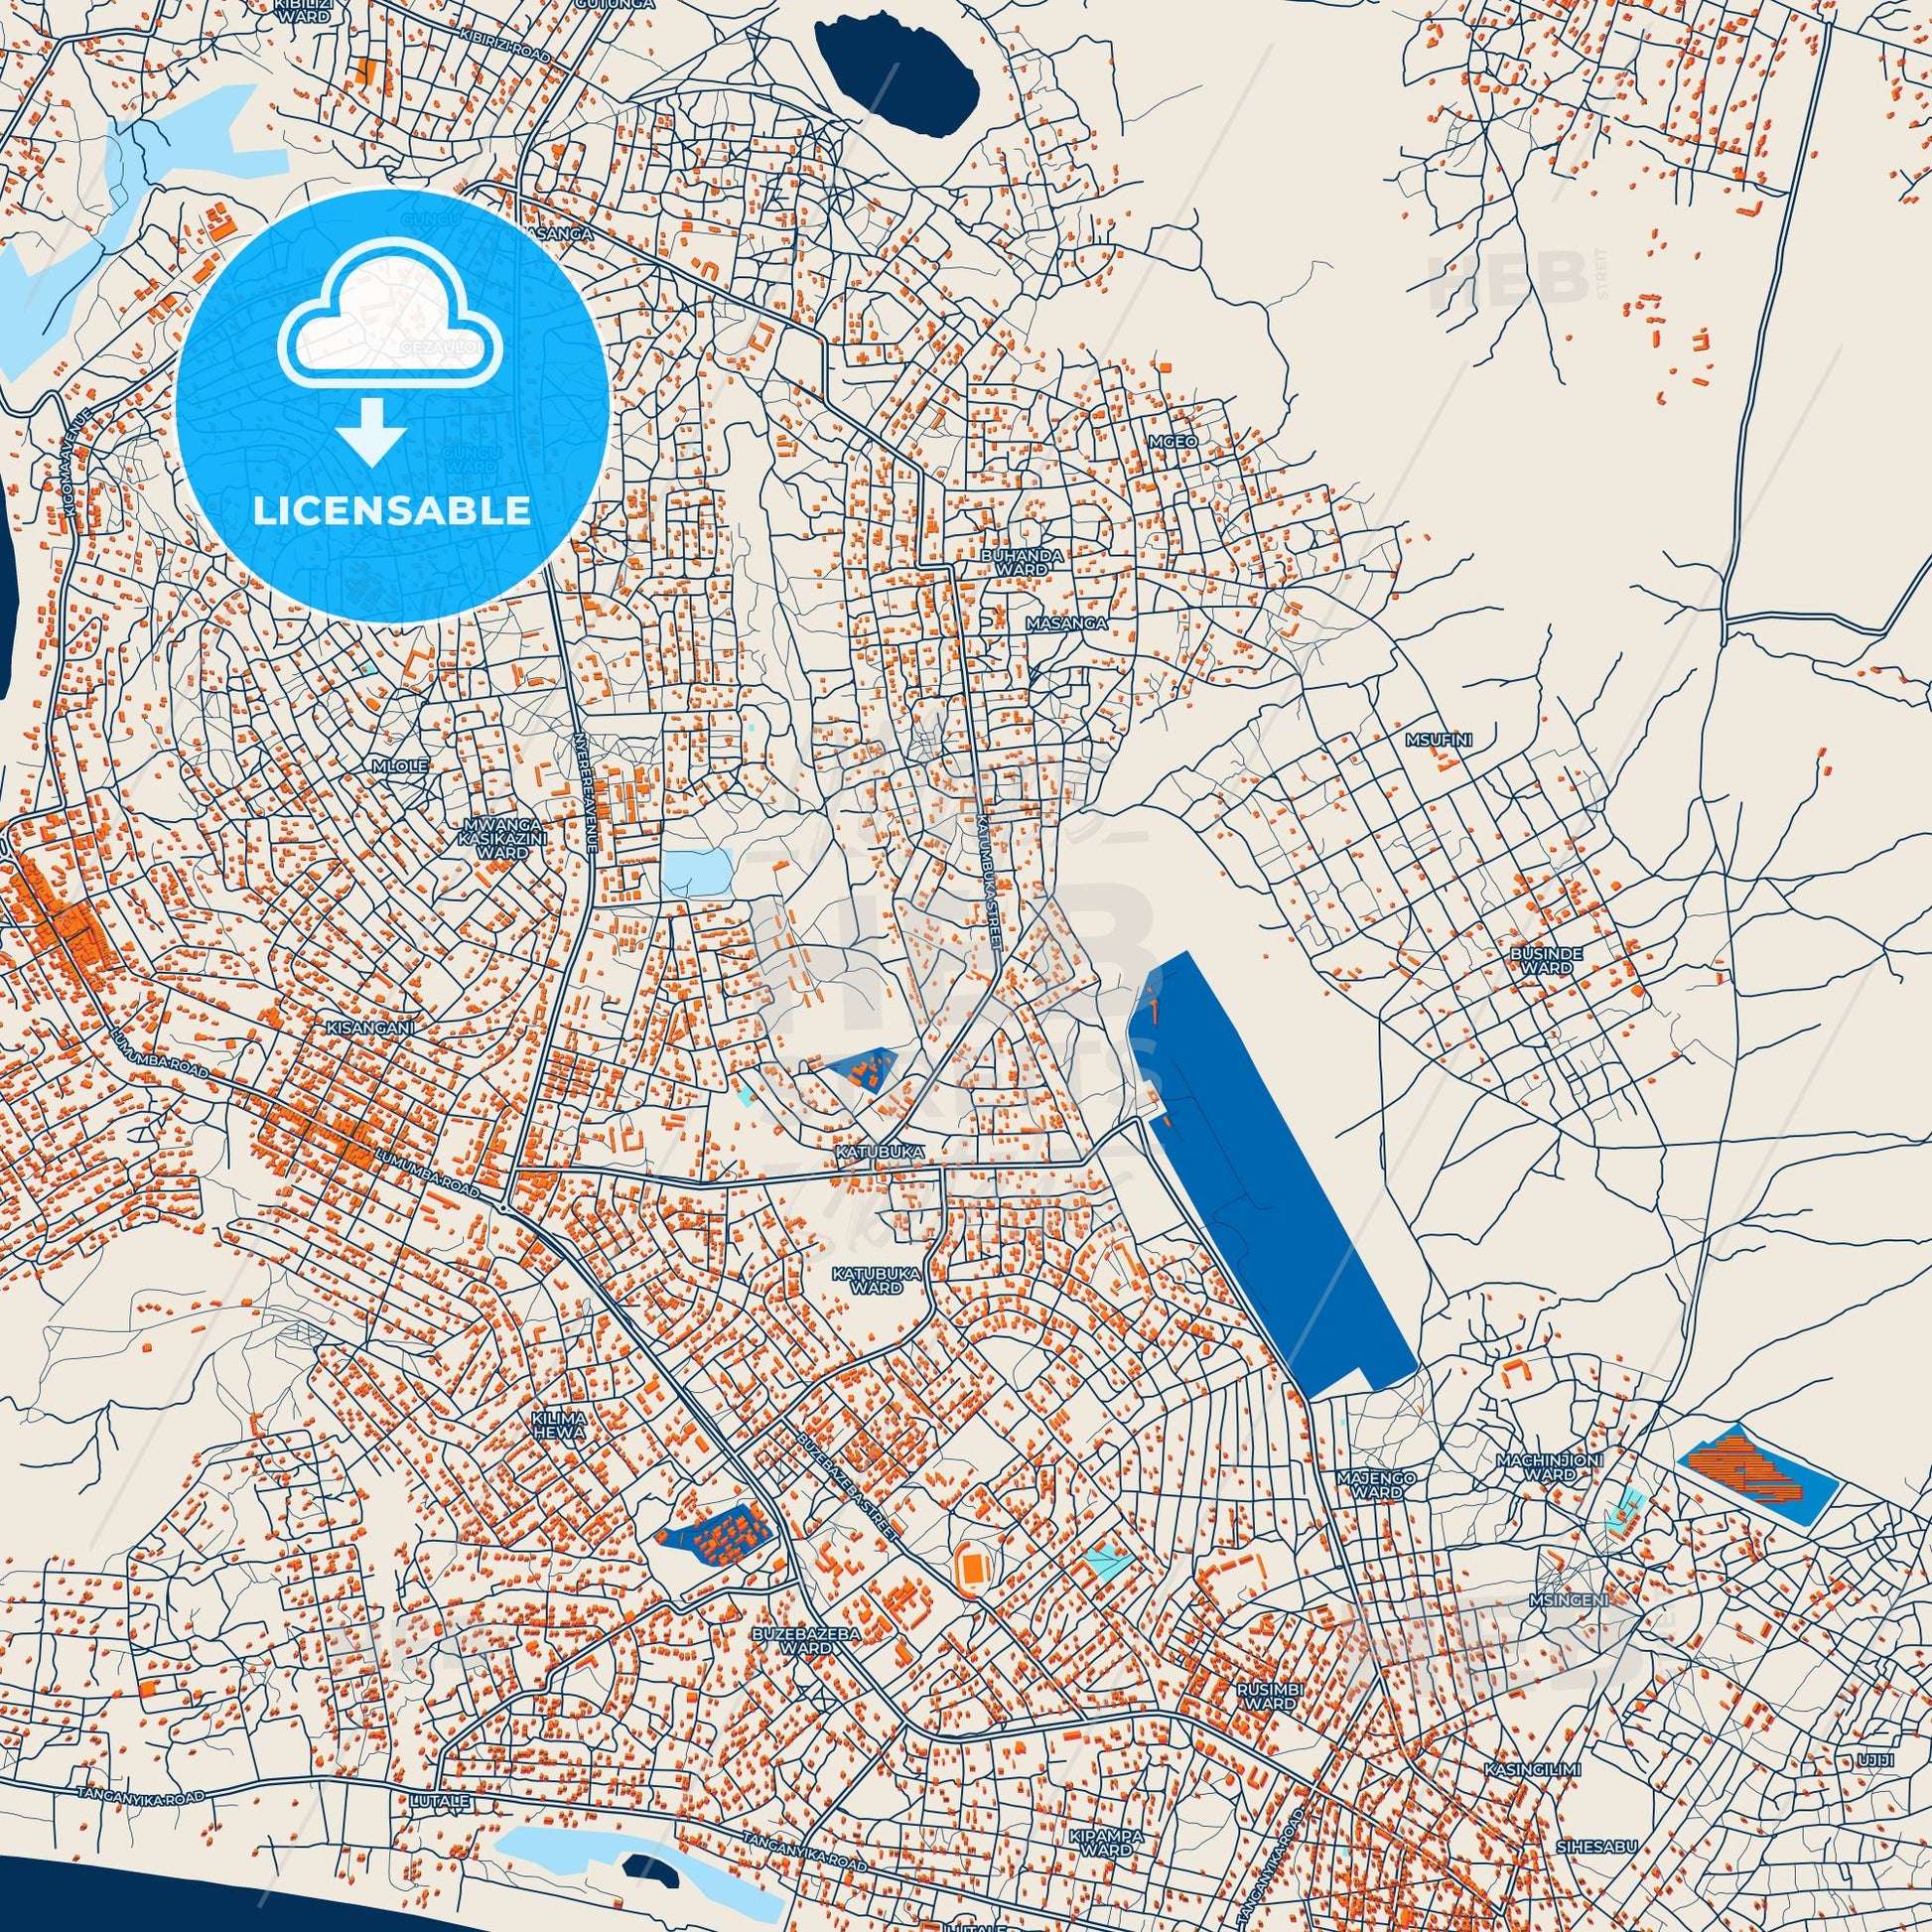Click the LICENSABLE text in the badge

[x=392, y=512]
